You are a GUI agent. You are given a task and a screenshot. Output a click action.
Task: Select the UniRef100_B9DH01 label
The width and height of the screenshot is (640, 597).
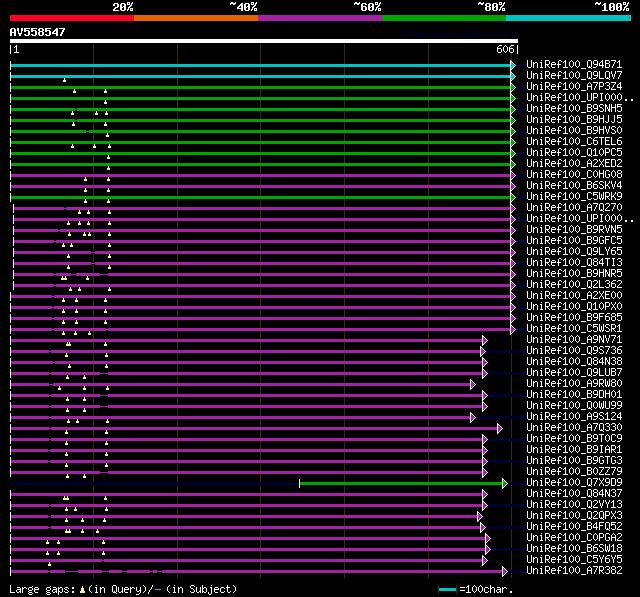point(574,395)
